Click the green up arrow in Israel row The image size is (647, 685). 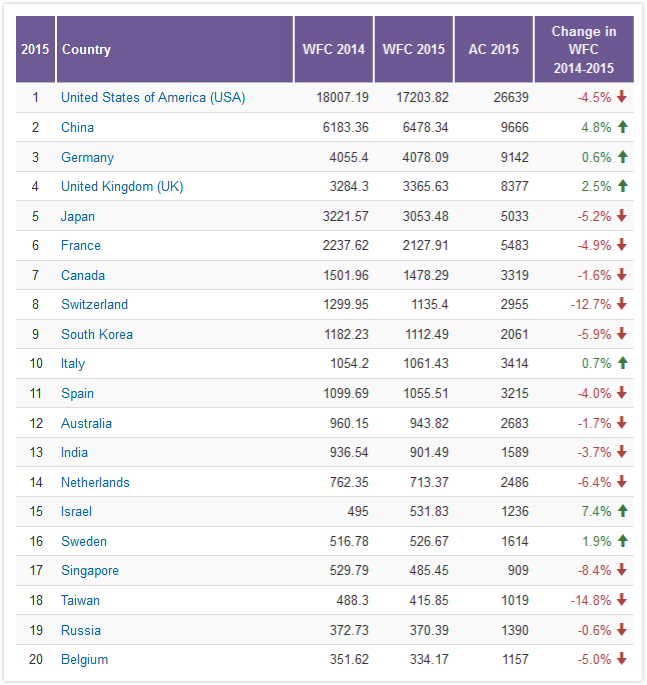(x=621, y=511)
